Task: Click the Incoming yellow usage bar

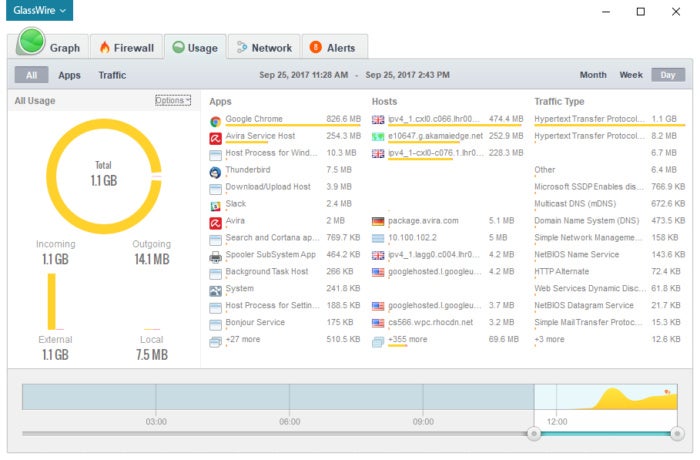Action: [x=52, y=301]
